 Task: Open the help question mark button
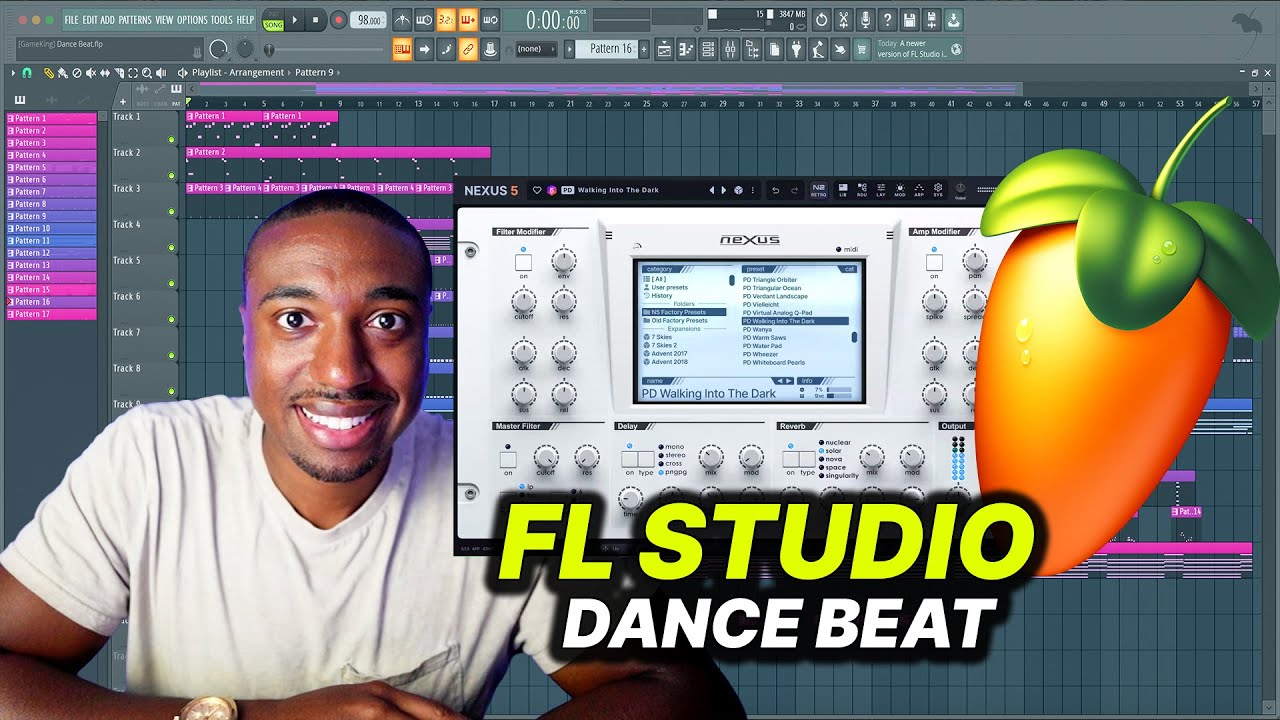[888, 20]
